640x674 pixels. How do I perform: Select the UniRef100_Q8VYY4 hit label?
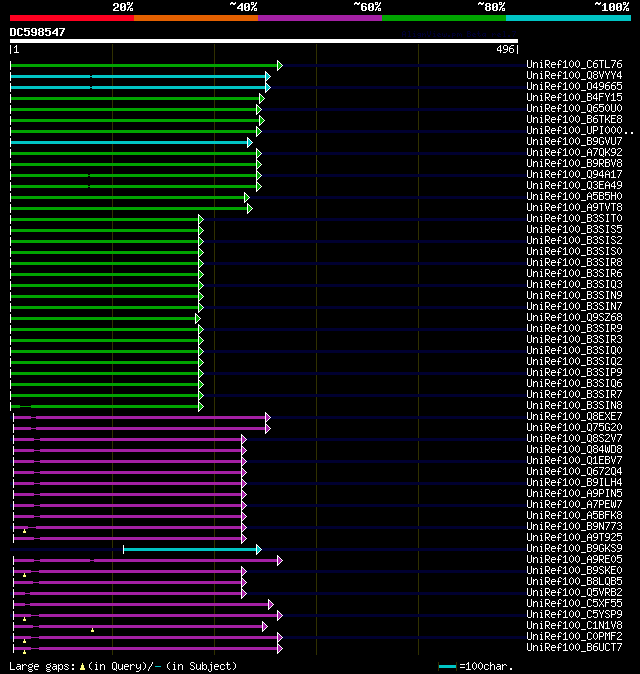tap(574, 76)
